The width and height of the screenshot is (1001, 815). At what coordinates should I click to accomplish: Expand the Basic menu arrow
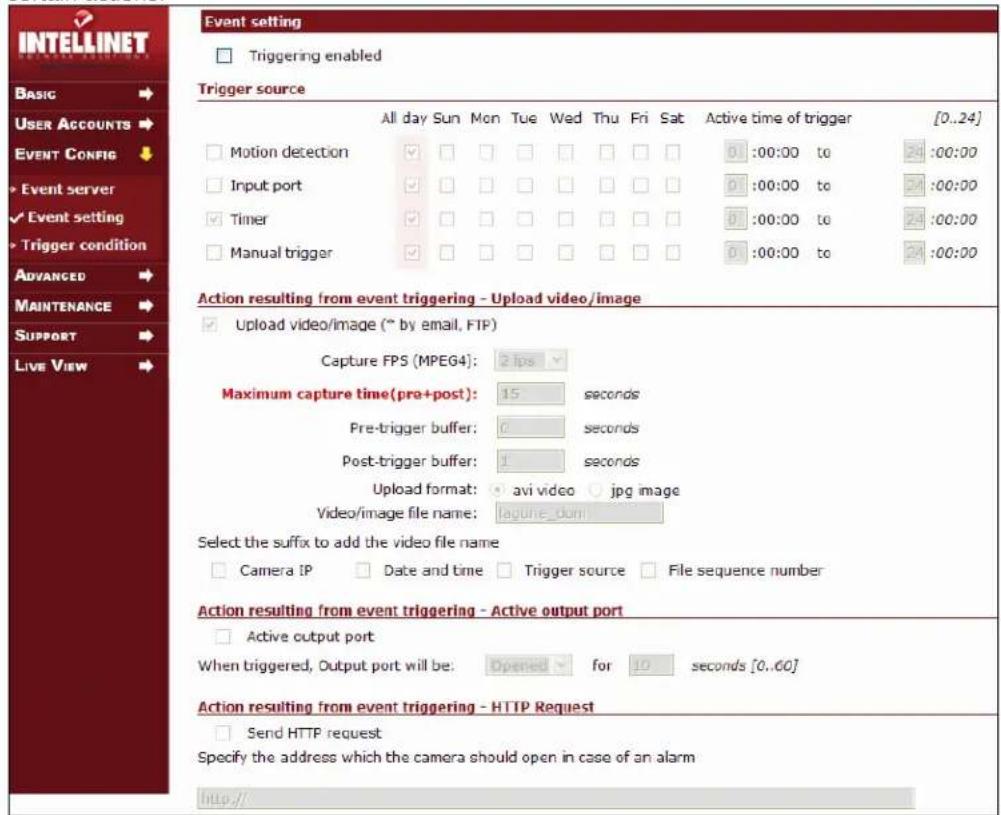(x=146, y=94)
